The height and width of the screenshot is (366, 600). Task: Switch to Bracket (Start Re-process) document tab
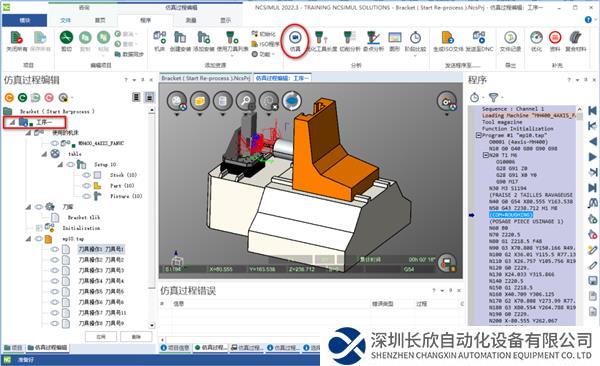pos(205,78)
